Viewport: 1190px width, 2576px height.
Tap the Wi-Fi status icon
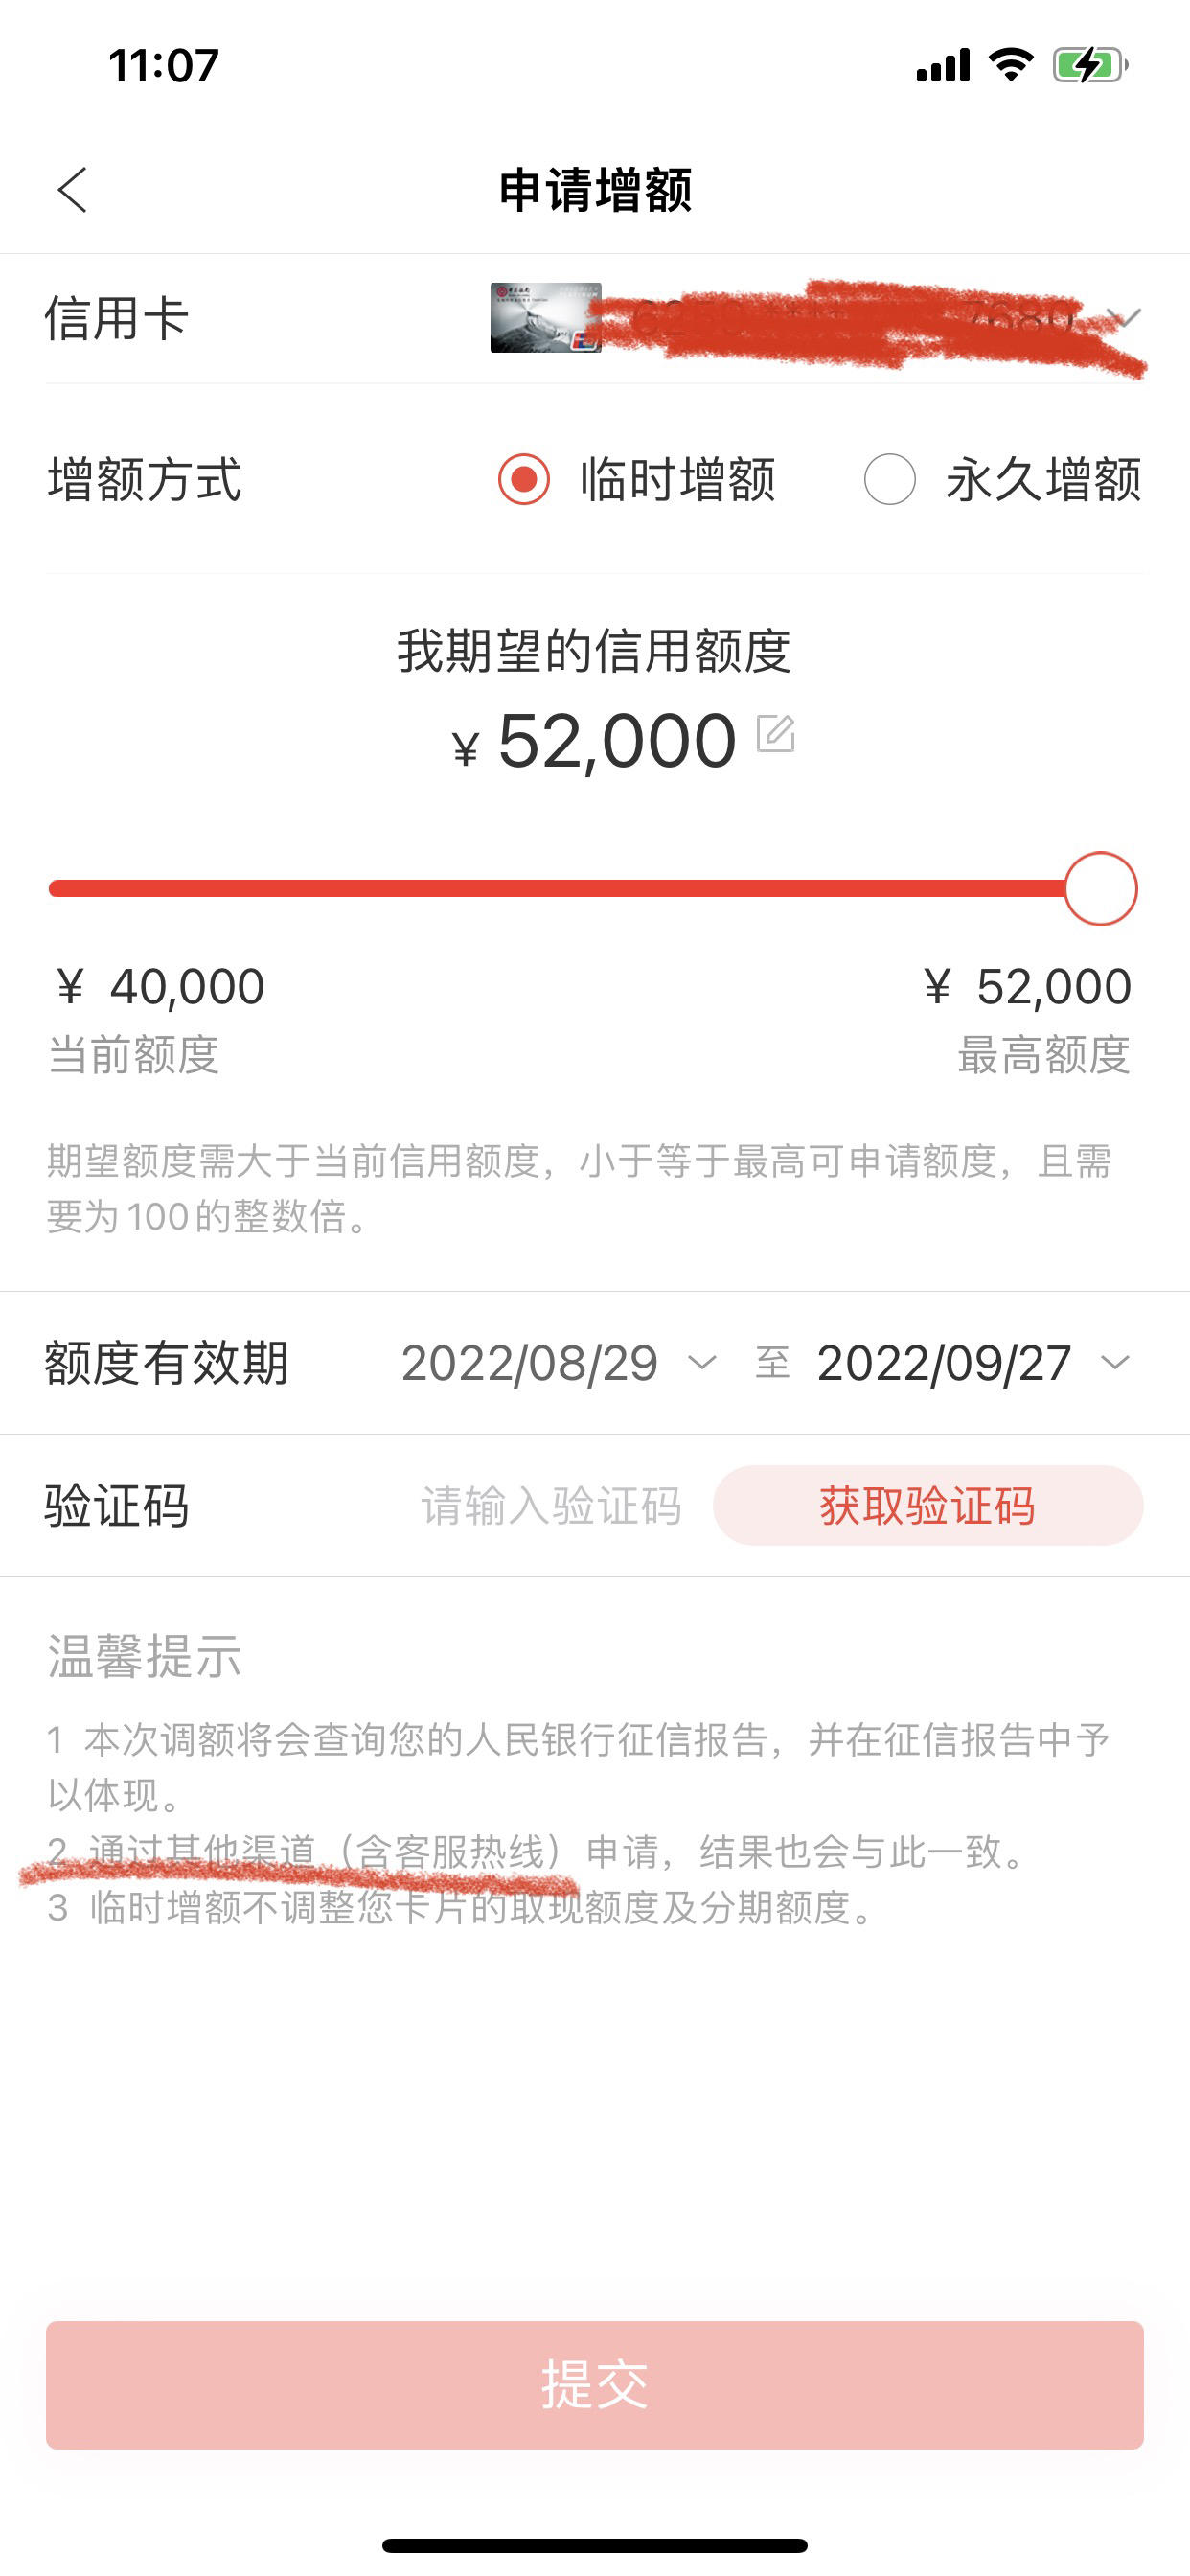tap(1011, 65)
